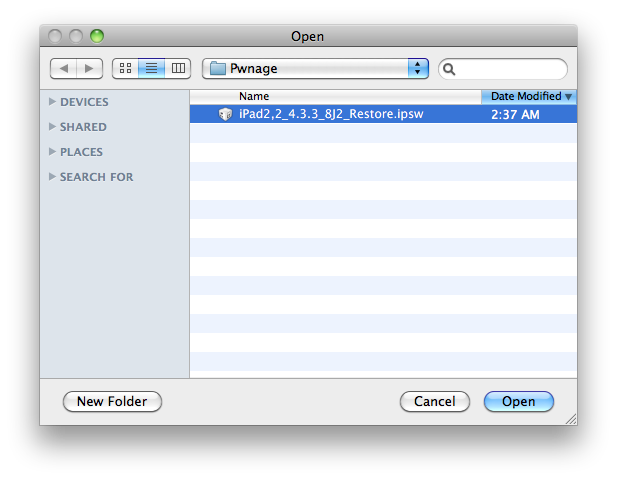Screen dimensions: 617x480
Task: Go forward with the right arrow button
Action: (x=90, y=68)
